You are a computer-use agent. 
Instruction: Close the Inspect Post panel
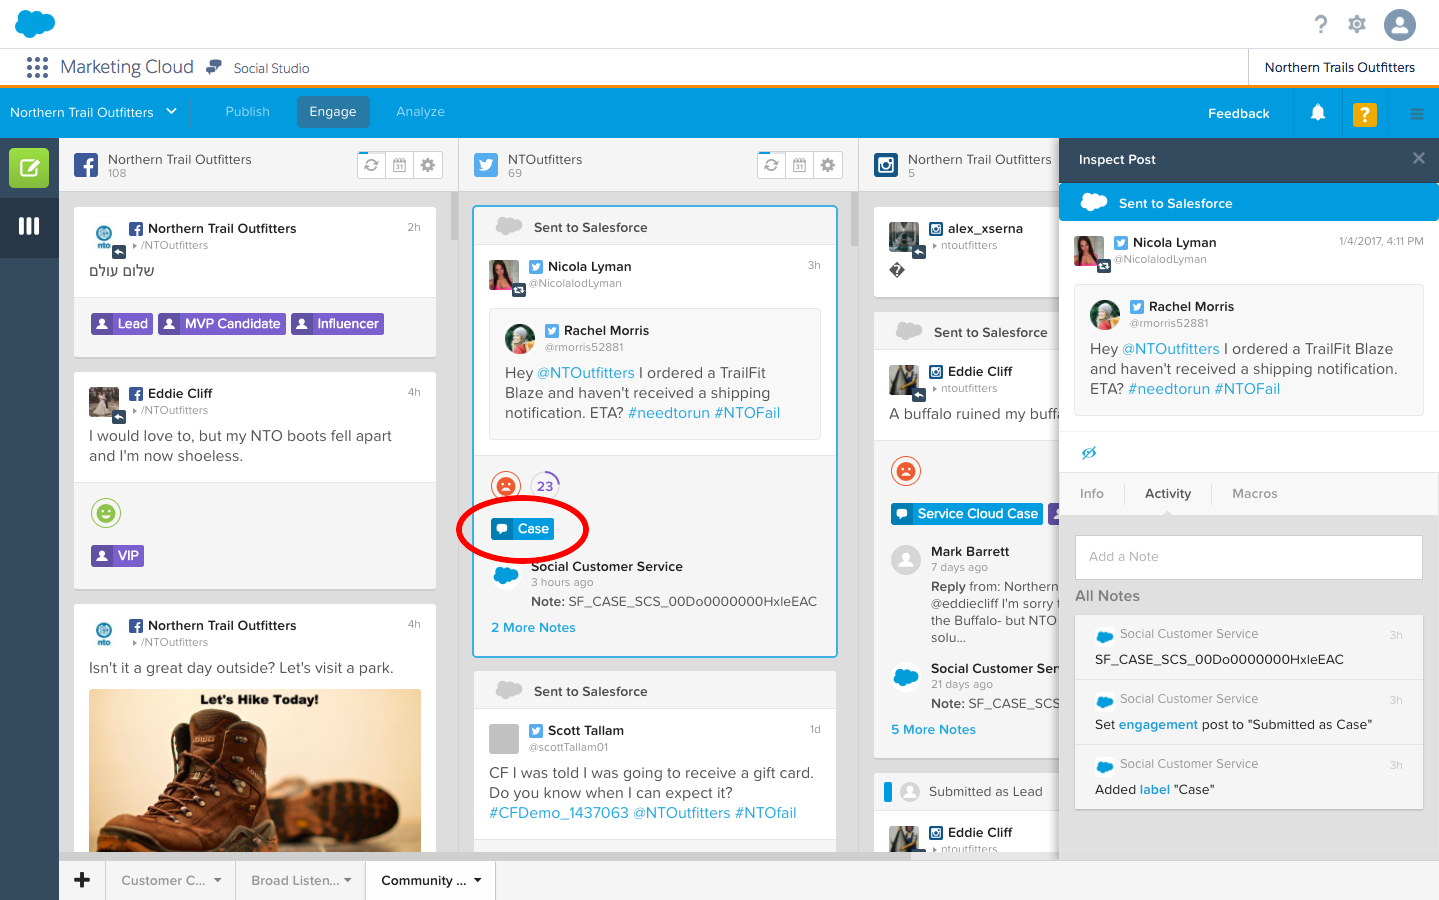pyautogui.click(x=1418, y=158)
